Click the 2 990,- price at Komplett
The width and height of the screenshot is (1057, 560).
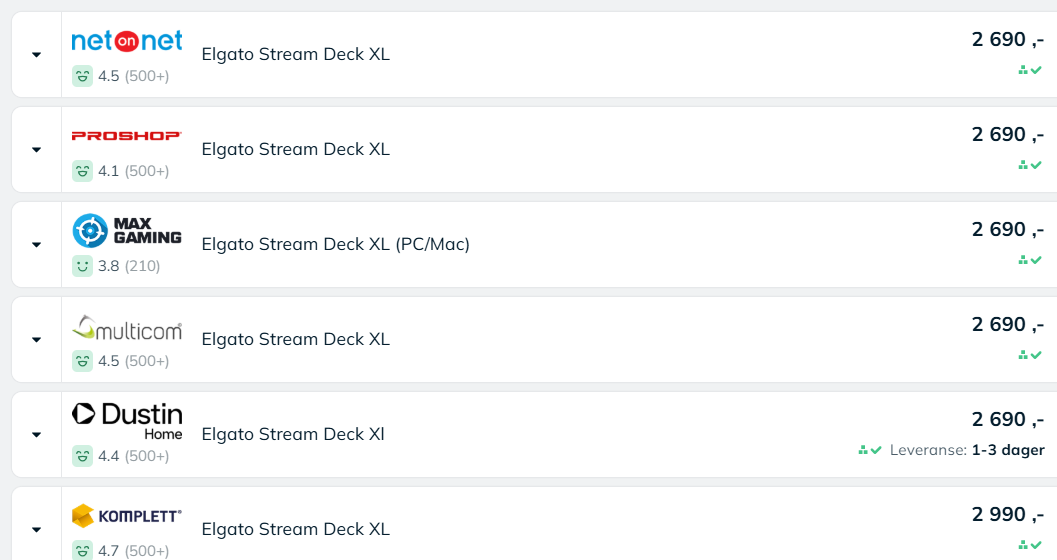point(1008,515)
